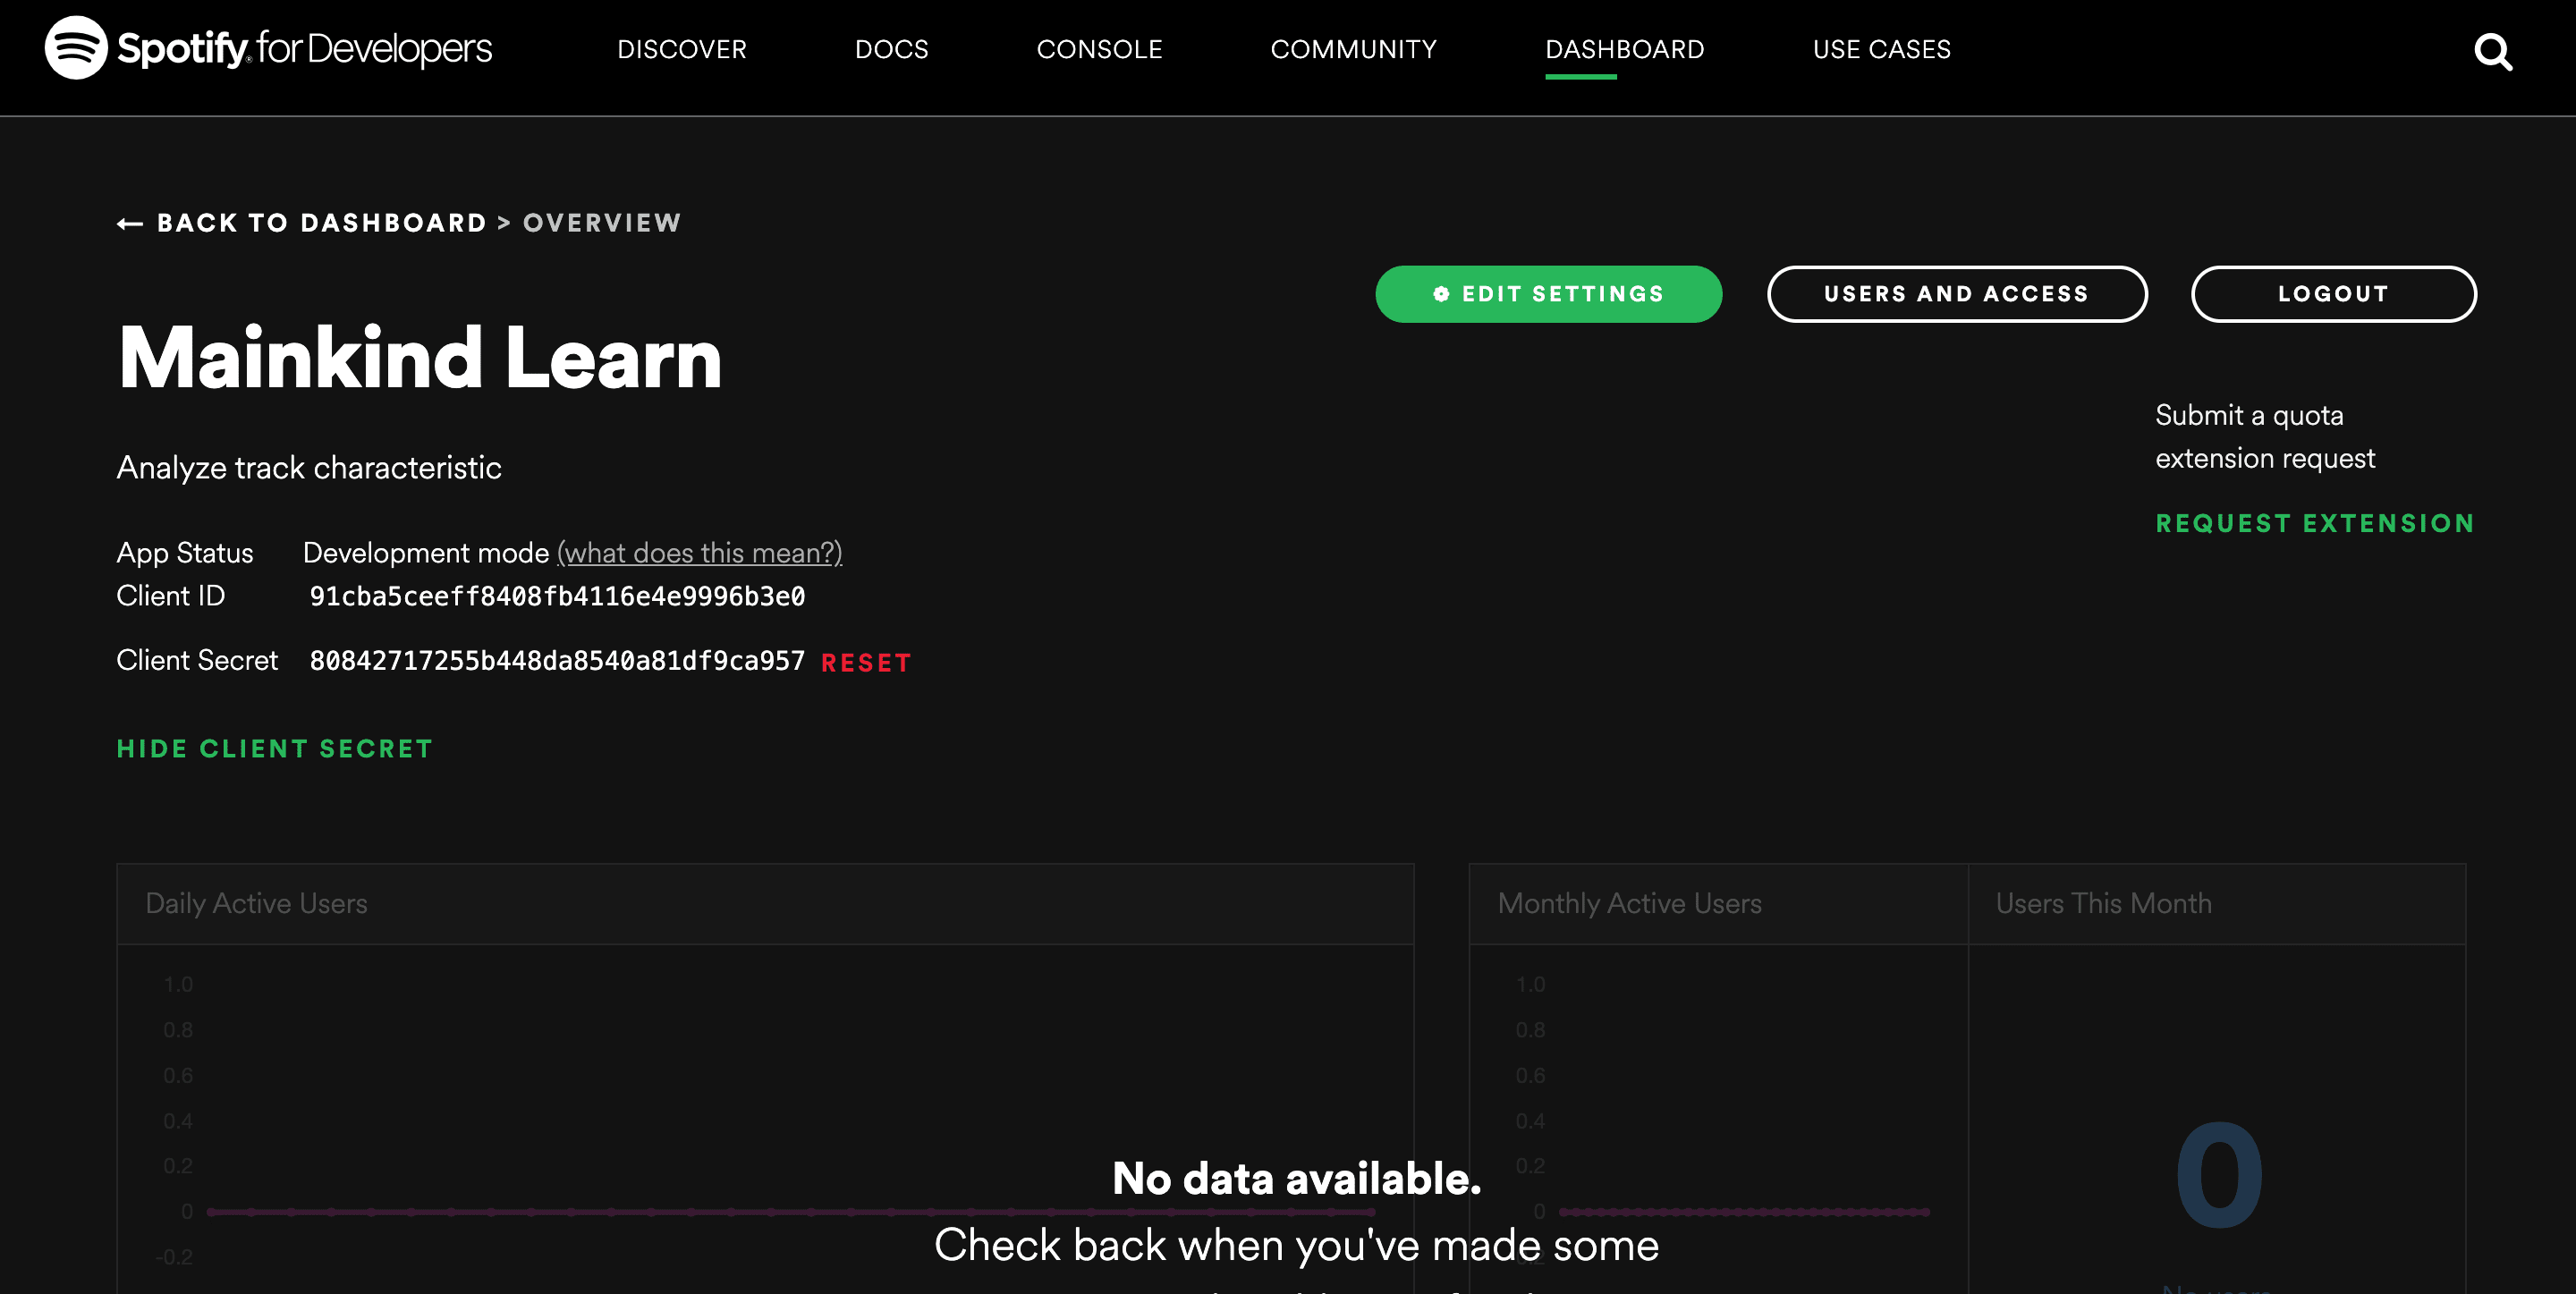The image size is (2576, 1294).
Task: Click Back to Dashboard breadcrumb link
Action: click(x=321, y=223)
